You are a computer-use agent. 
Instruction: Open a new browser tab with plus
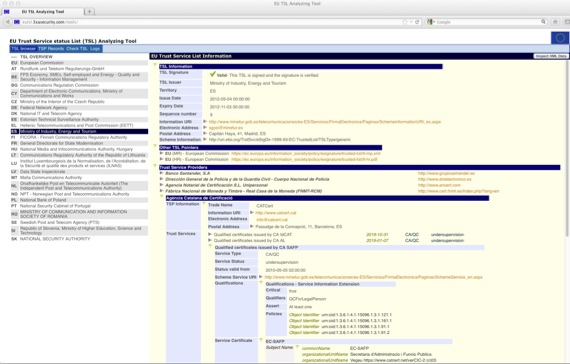pos(89,12)
